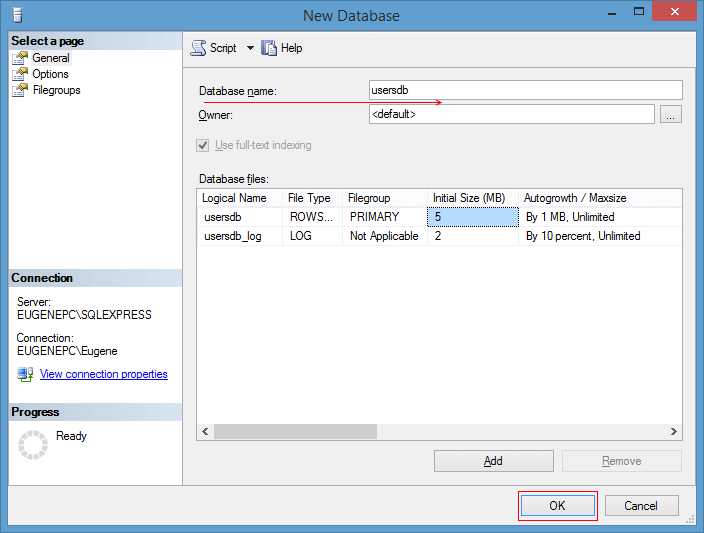Click Initial Size cell showing 5

tap(473, 216)
